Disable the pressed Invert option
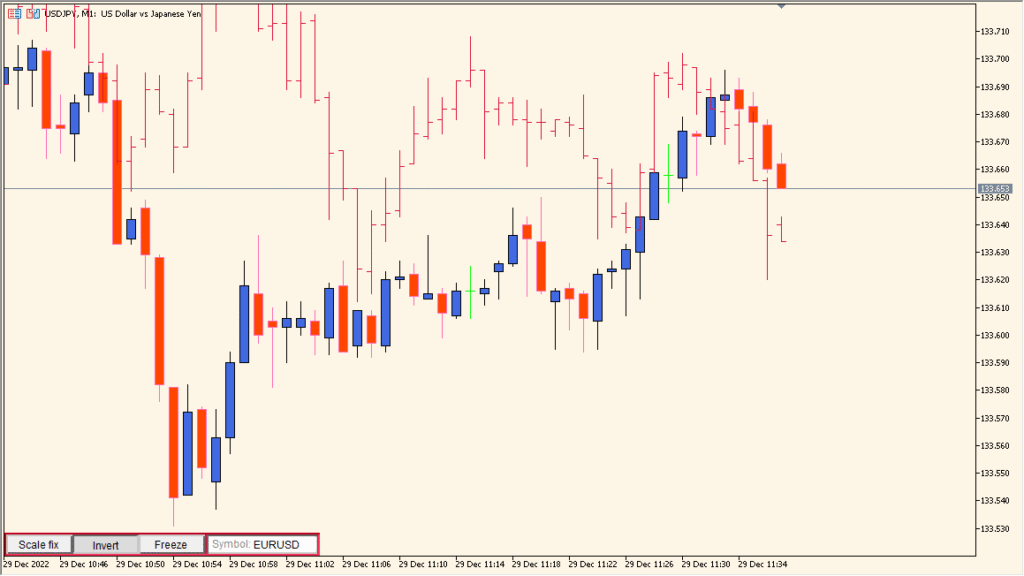Viewport: 1024px width, 576px height. [x=105, y=544]
